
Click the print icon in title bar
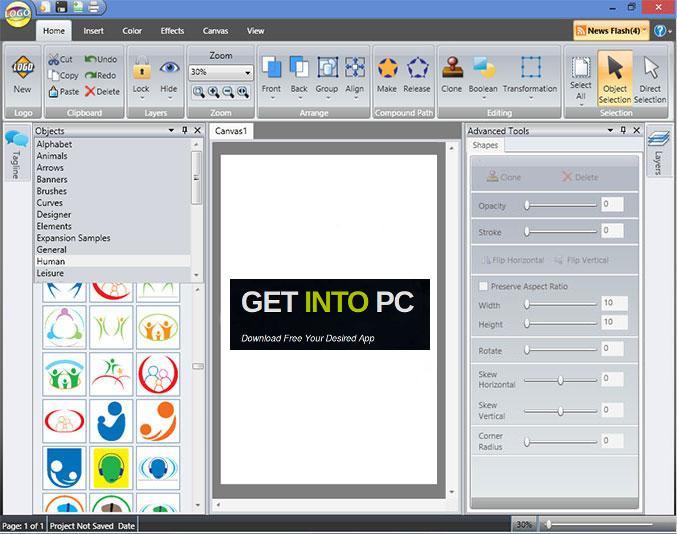tap(93, 6)
